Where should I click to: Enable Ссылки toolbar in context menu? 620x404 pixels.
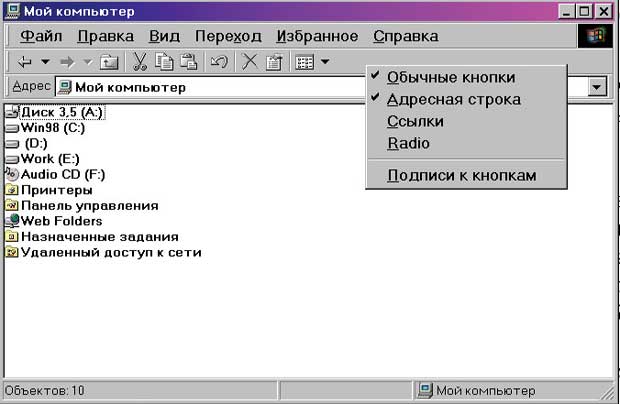(x=467, y=121)
